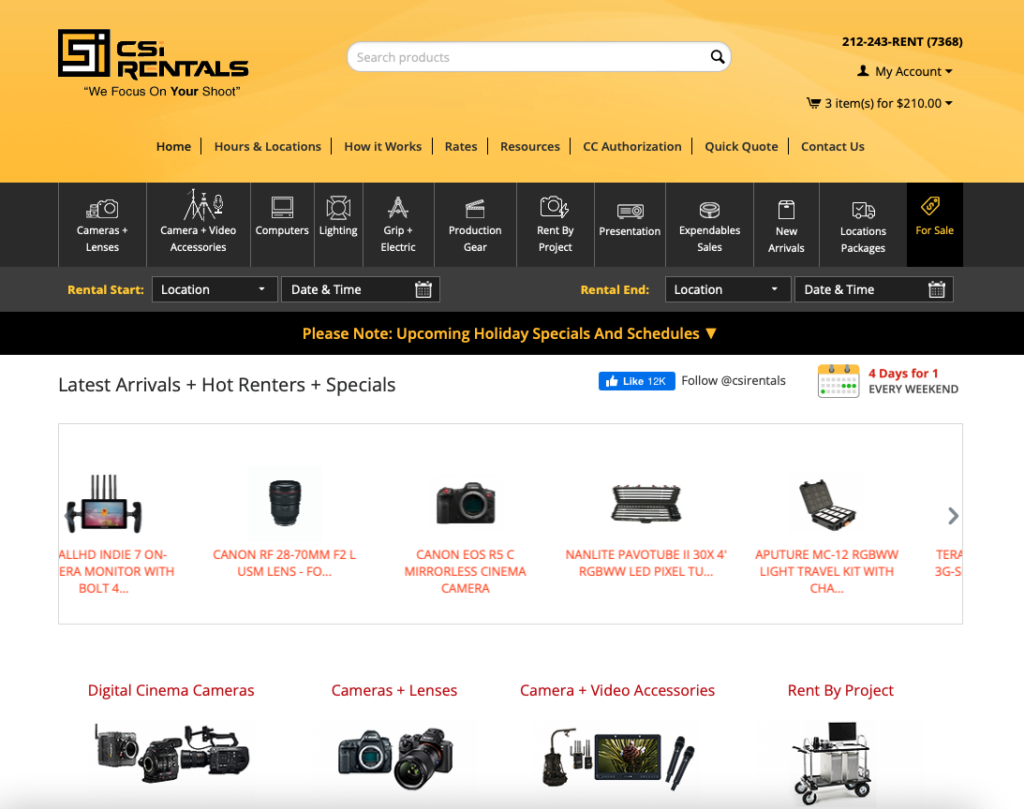The width and height of the screenshot is (1024, 809).
Task: Open the Resources menu item
Action: click(x=530, y=146)
